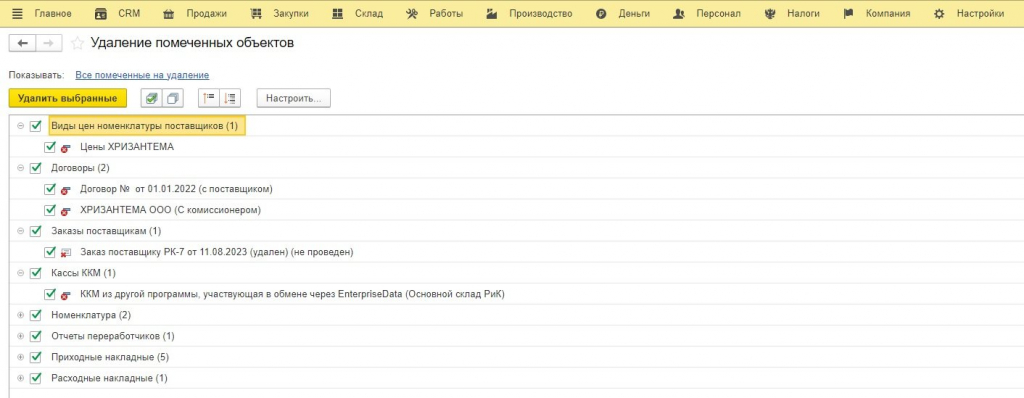Click the Закупки cart icon
This screenshot has height=398, width=1024.
(256, 14)
